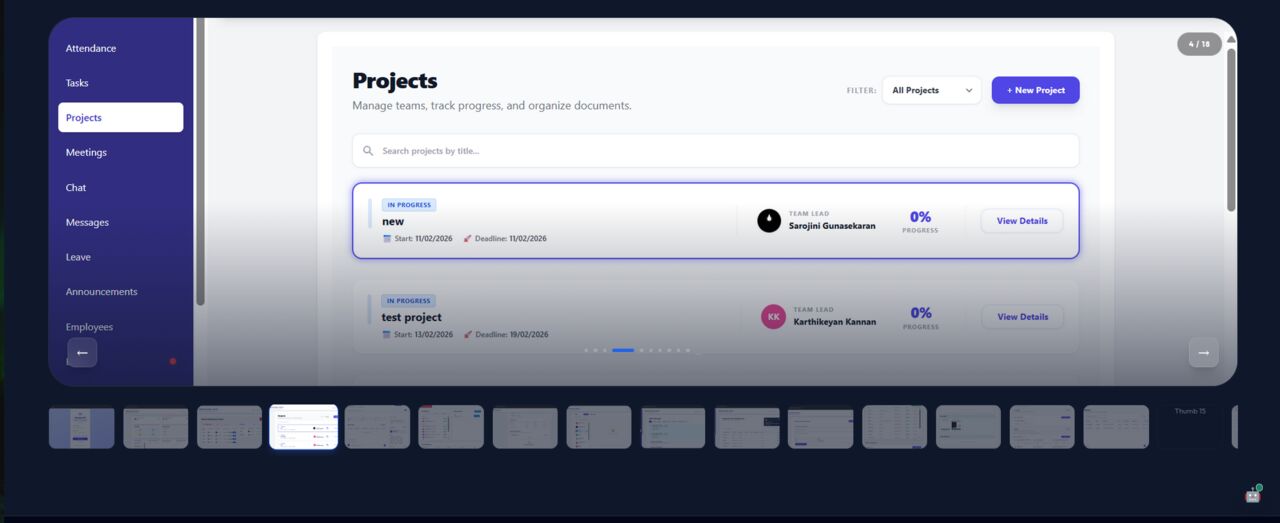1280x523 pixels.
Task: Open the Thumb 15 thumbnail
Action: [x=1190, y=427]
